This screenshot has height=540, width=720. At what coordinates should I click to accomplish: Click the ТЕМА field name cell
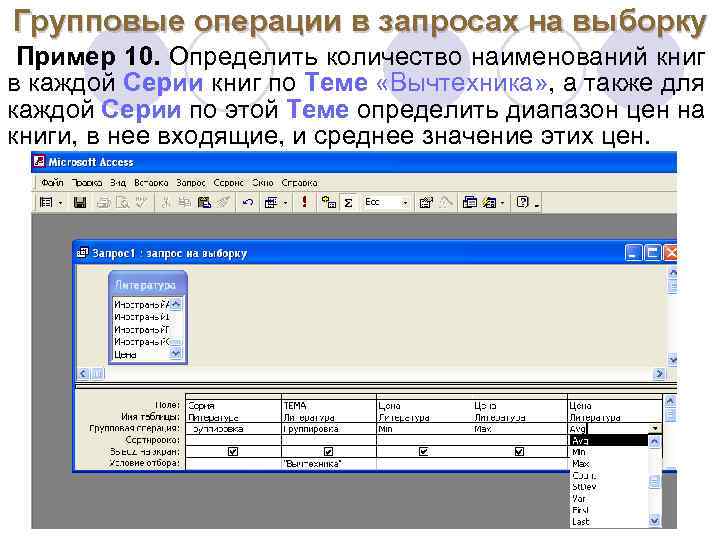pos(329,406)
